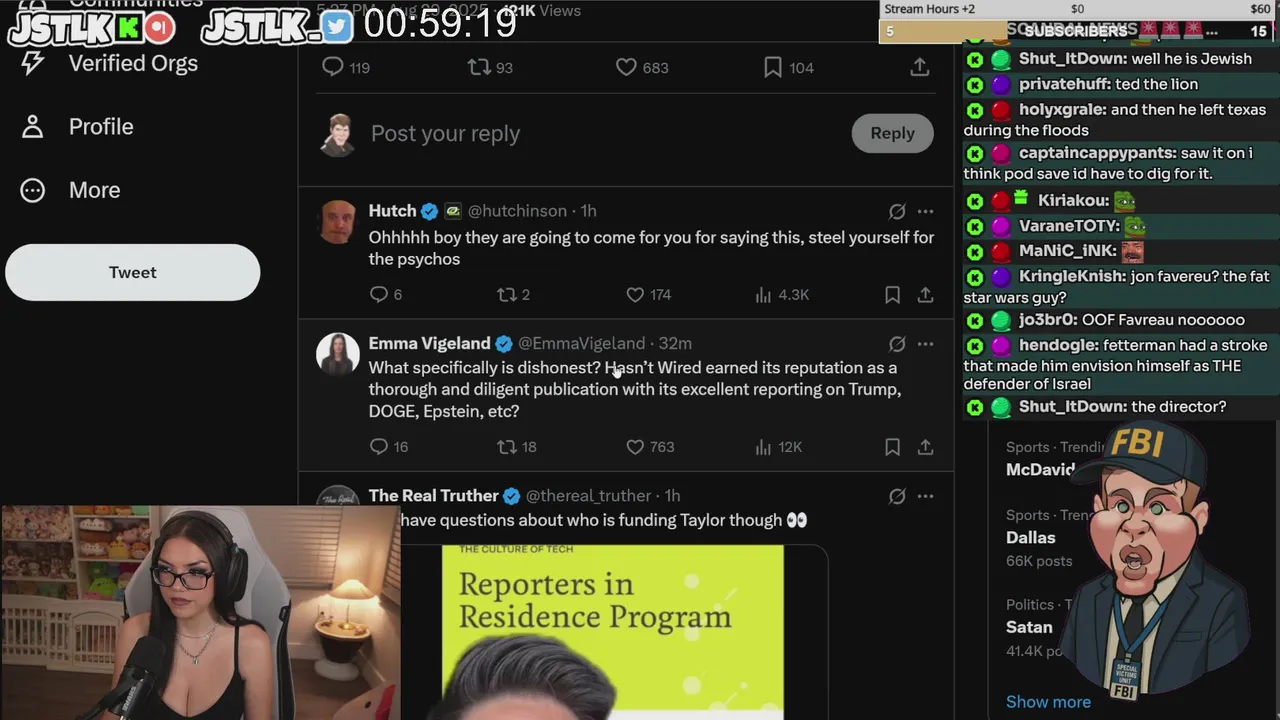Open Grok icon on Emma Vigeland's tweet
This screenshot has height=720, width=1280.
pyautogui.click(x=897, y=344)
